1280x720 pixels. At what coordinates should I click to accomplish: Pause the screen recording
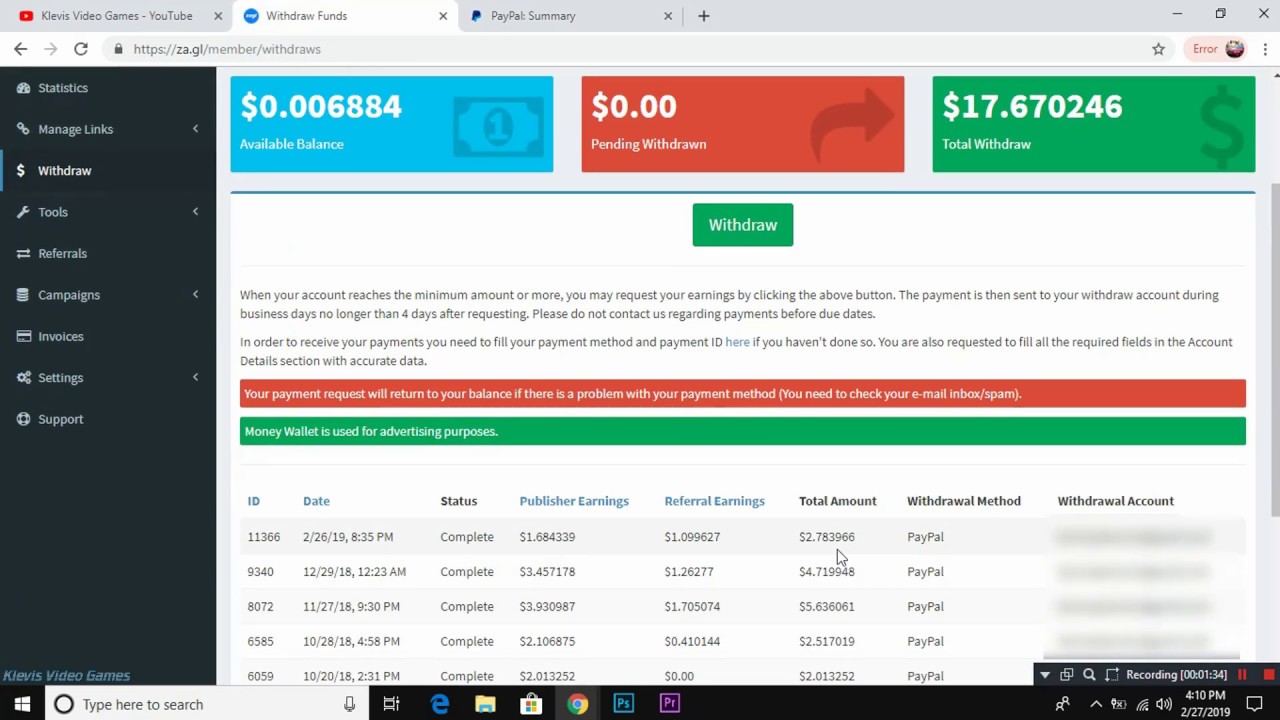click(1243, 675)
